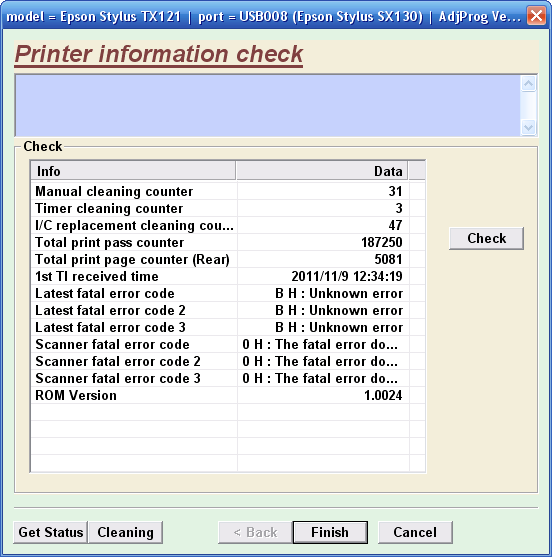
Task: Select the Total print pass counter row
Action: pos(228,242)
